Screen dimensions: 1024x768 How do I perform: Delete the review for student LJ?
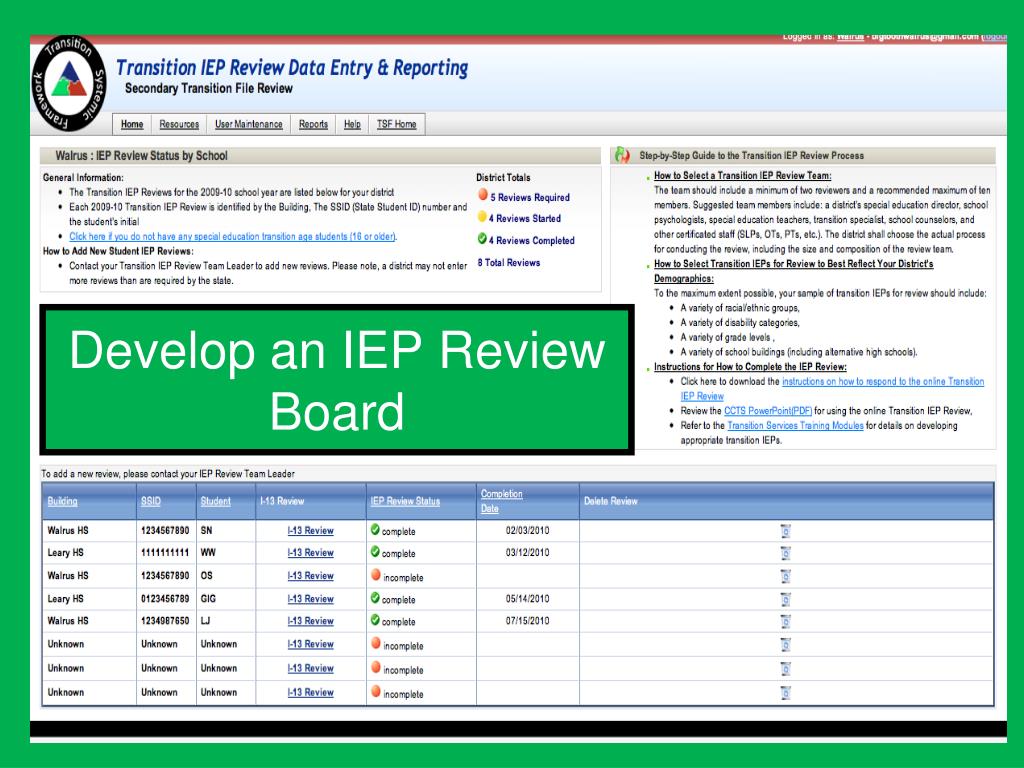point(786,621)
